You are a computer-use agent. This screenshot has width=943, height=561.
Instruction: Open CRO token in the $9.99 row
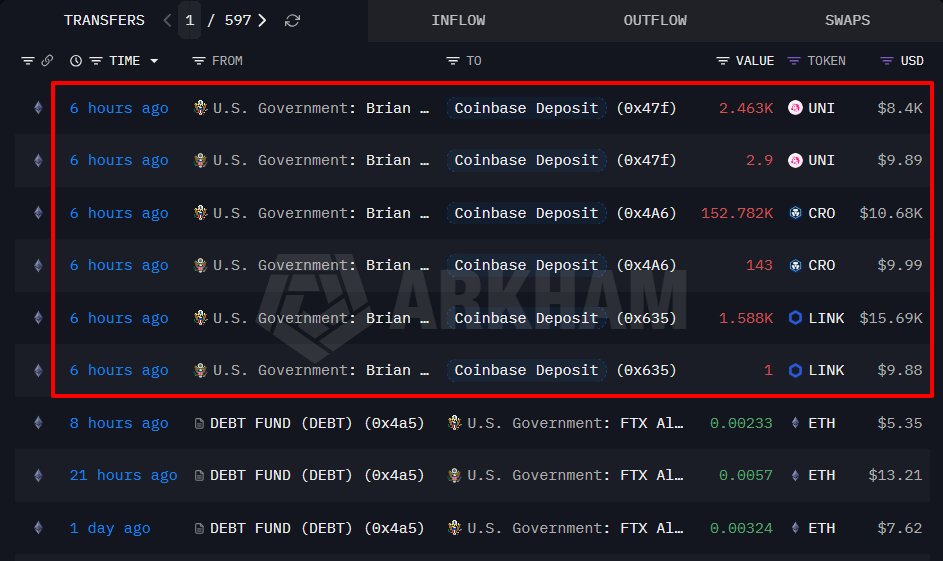[x=812, y=265]
